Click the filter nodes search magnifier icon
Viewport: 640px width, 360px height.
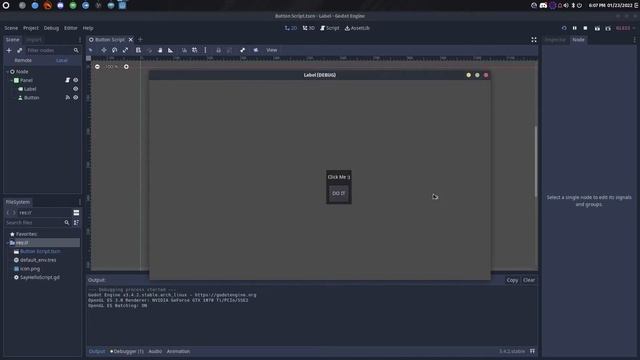[76, 50]
